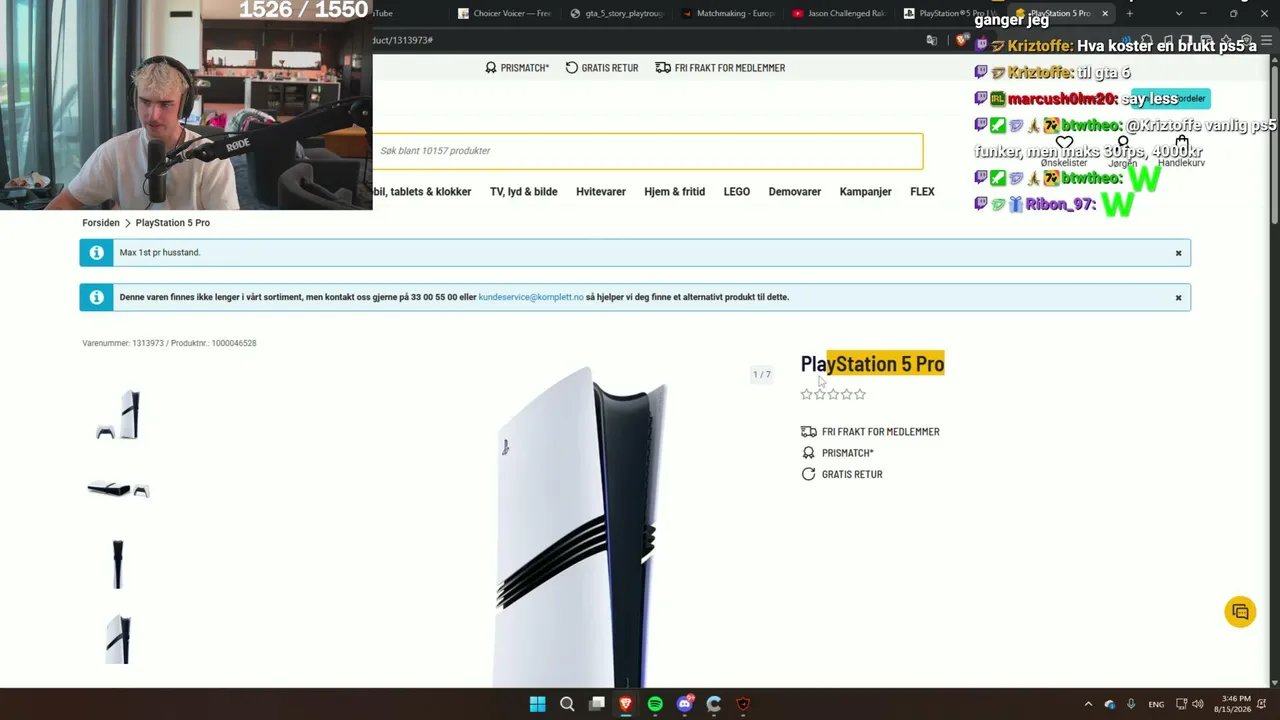Select the thin side-view console thumbnail
Viewport: 1280px width, 720px height.
(x=118, y=564)
